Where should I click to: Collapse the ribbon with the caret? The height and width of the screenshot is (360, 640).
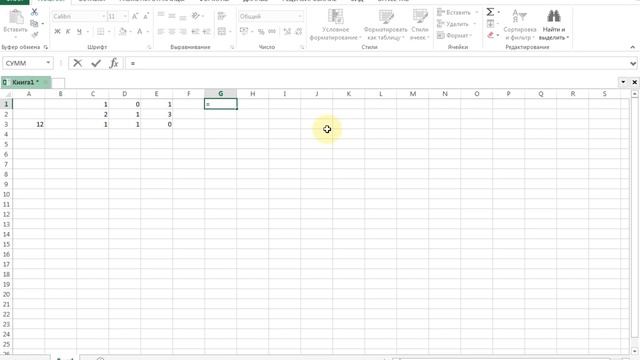[x=632, y=47]
